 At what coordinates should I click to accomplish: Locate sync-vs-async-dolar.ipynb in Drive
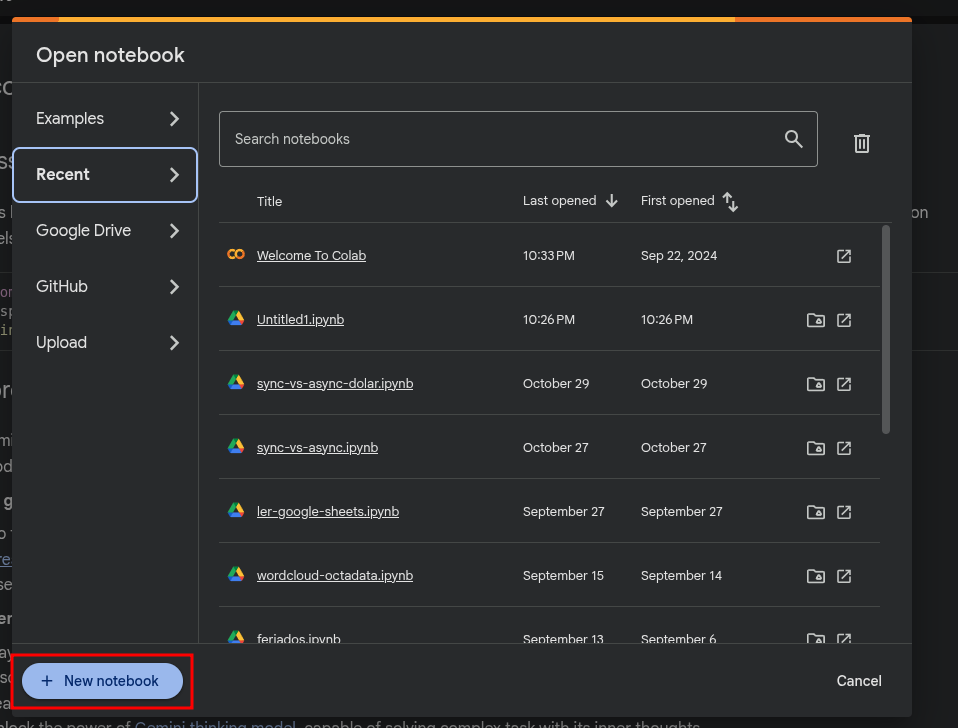(x=815, y=383)
